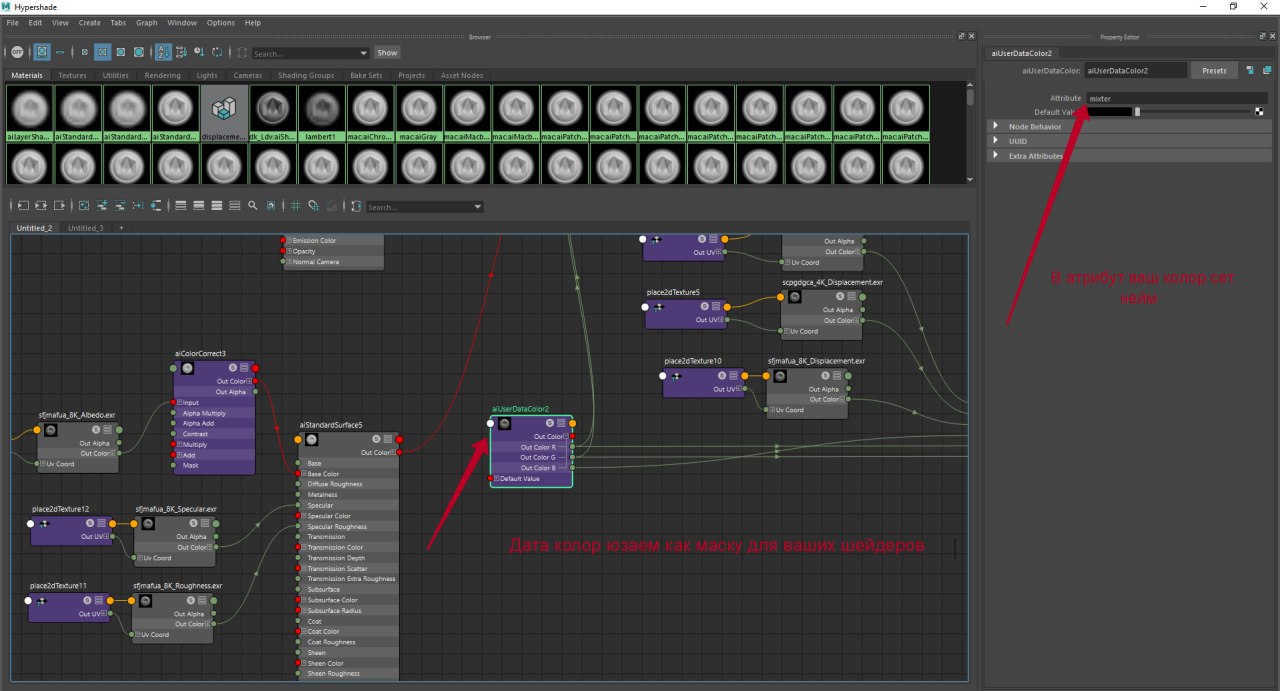1280x691 pixels.
Task: Click the input connections graph icon
Action: pos(24,206)
